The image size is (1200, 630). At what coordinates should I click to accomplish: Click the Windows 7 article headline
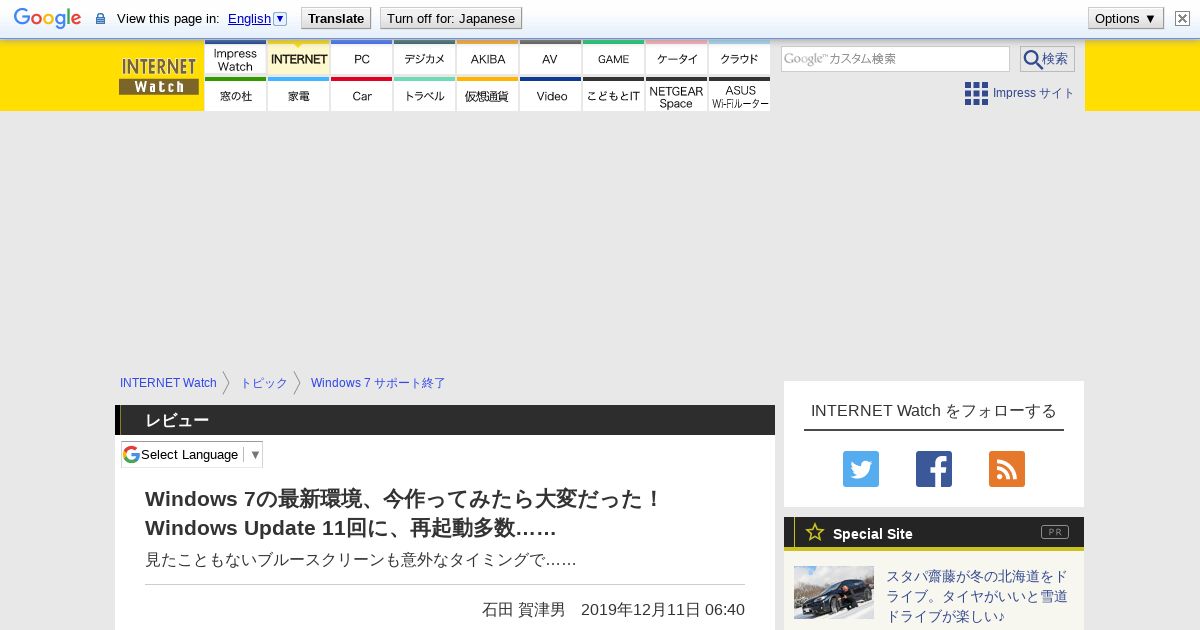[x=402, y=513]
